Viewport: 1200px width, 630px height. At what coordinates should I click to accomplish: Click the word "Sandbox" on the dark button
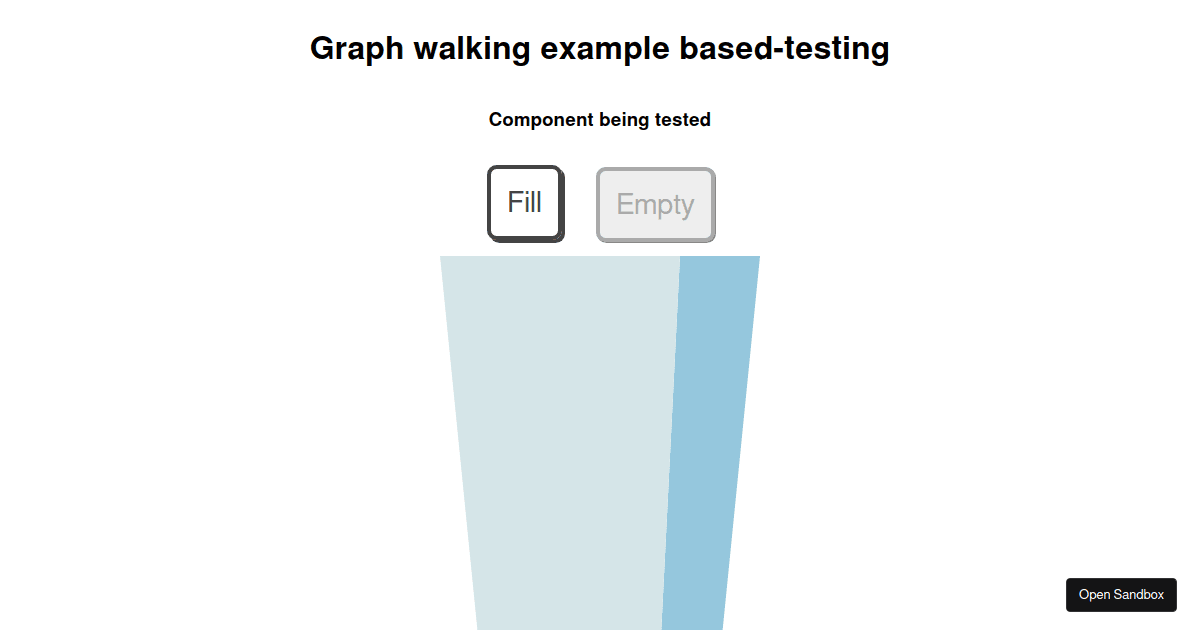pyautogui.click(x=1139, y=594)
